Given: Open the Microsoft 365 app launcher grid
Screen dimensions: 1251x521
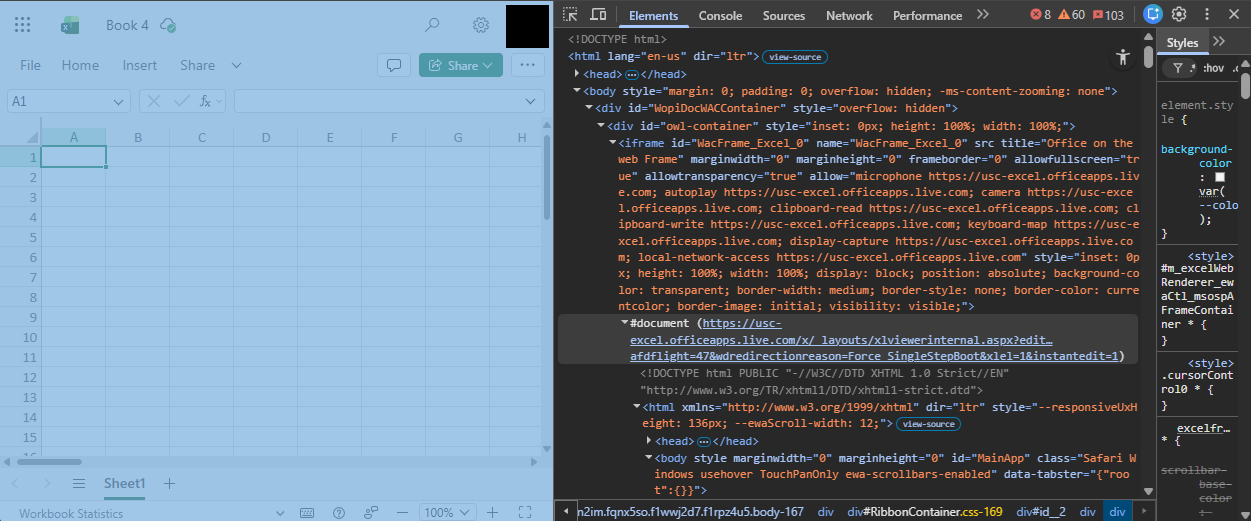Looking at the screenshot, I should 22,25.
